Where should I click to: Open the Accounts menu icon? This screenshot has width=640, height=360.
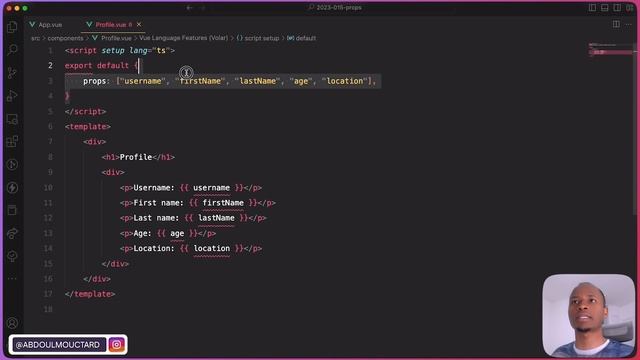pyautogui.click(x=12, y=323)
